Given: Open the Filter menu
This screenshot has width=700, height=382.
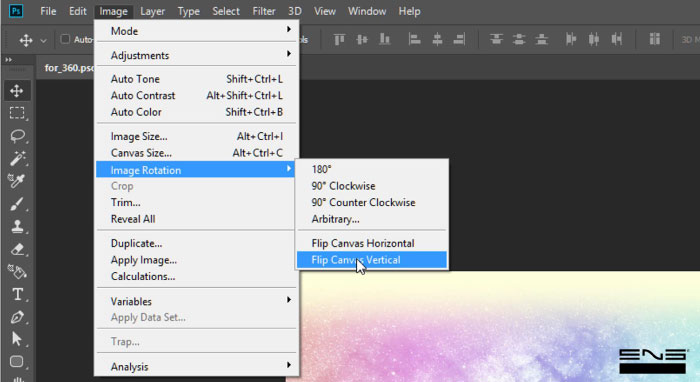Looking at the screenshot, I should tap(264, 11).
